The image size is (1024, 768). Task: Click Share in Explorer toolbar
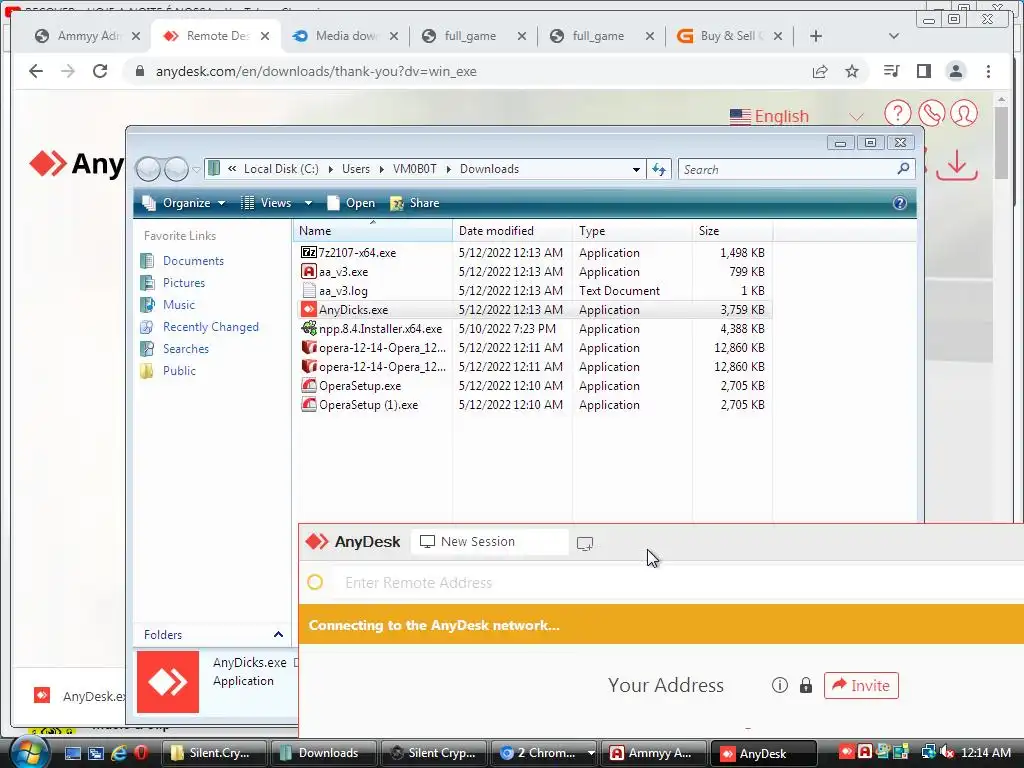[x=415, y=203]
